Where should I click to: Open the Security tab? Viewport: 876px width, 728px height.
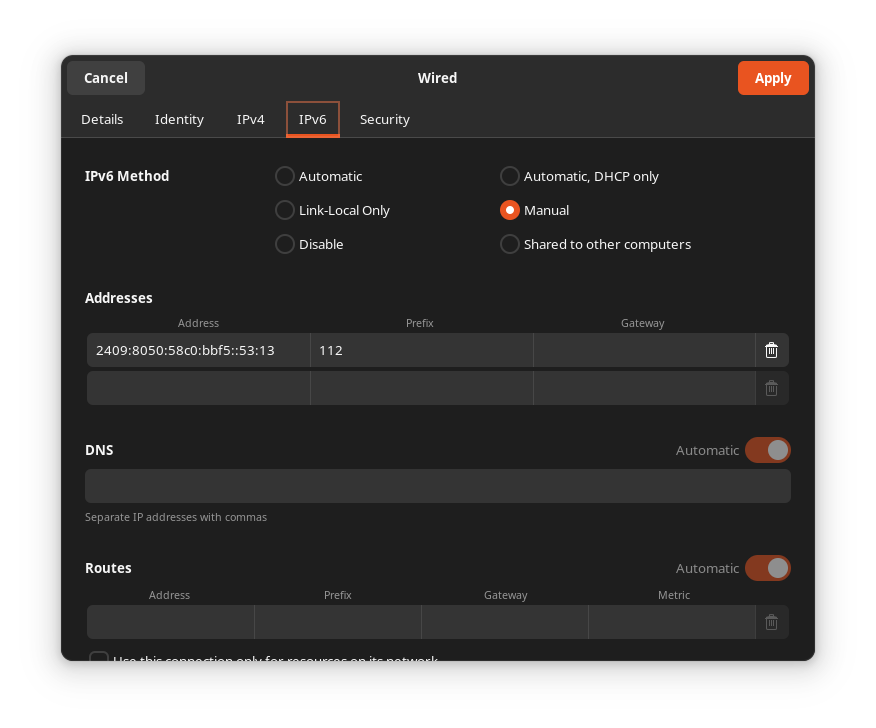(x=385, y=119)
